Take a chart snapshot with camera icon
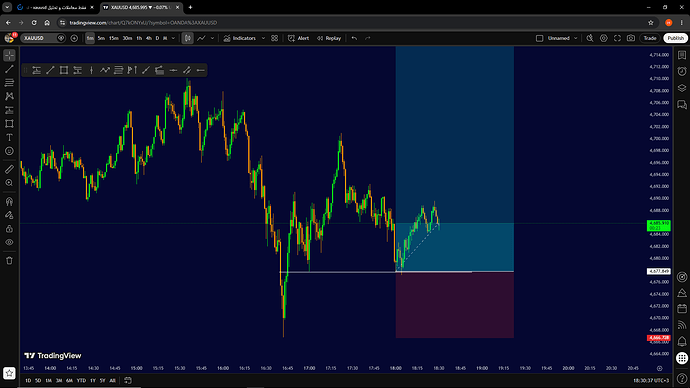 [x=631, y=38]
